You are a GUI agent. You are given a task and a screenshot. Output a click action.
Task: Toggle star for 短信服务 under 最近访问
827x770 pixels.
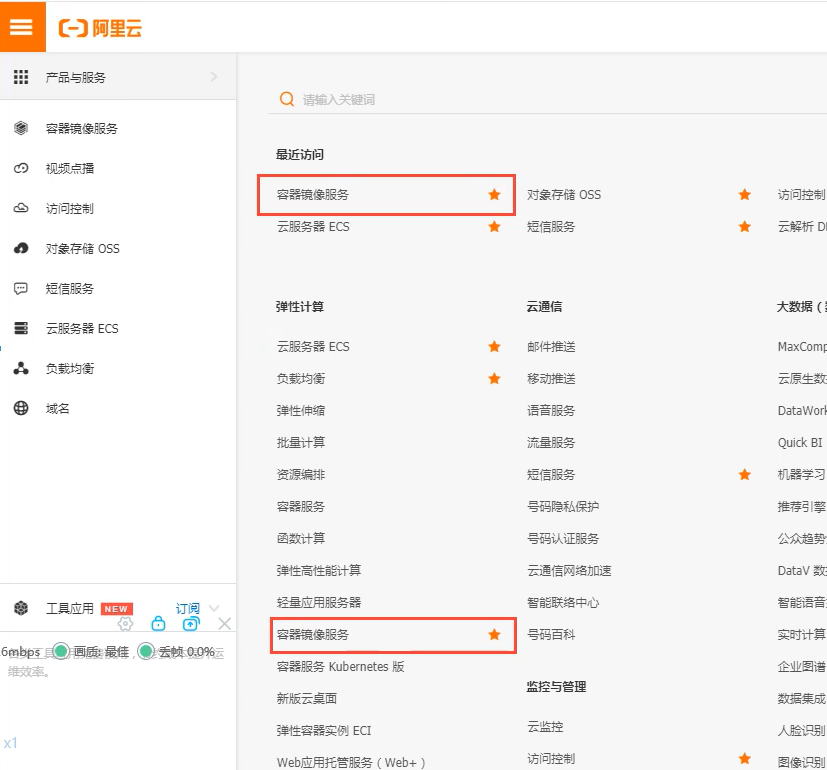pos(745,227)
